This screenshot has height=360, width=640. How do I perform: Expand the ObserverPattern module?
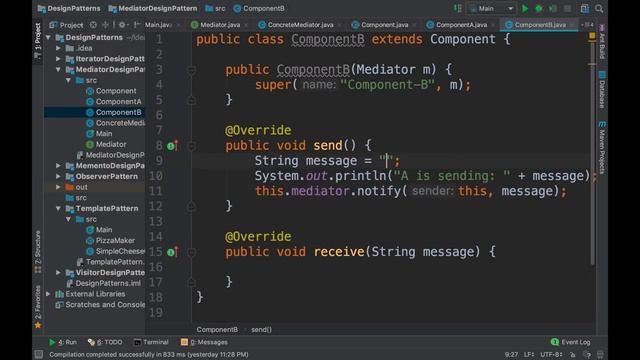[58, 176]
